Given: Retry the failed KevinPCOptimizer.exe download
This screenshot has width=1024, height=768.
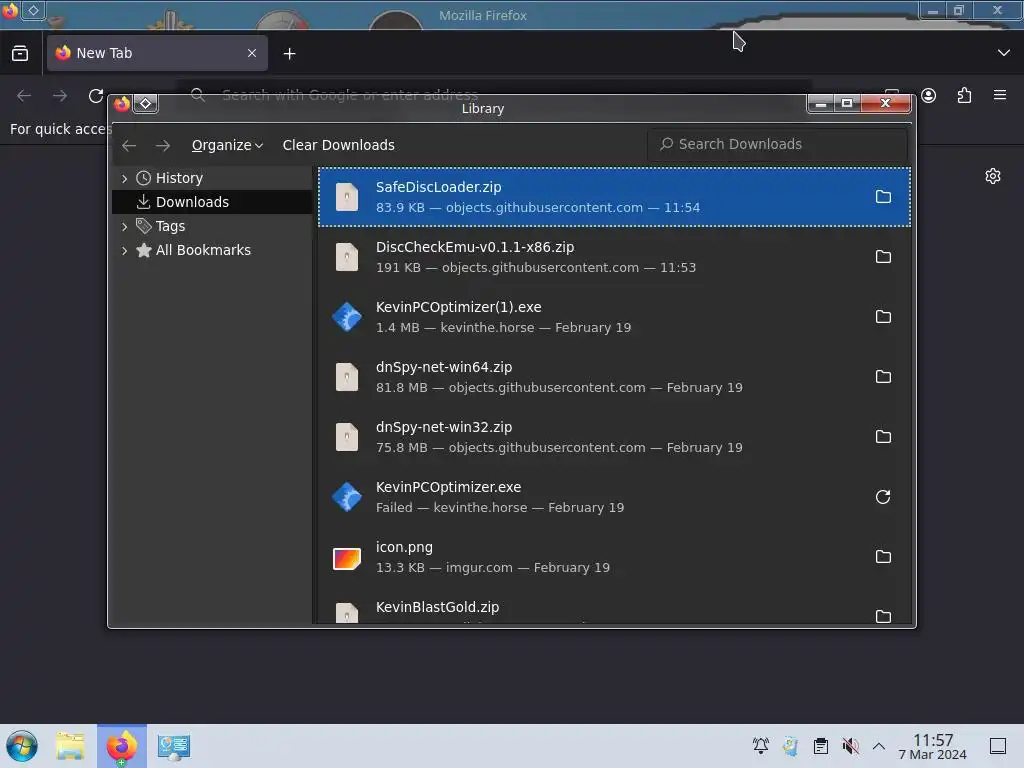Looking at the screenshot, I should point(883,497).
